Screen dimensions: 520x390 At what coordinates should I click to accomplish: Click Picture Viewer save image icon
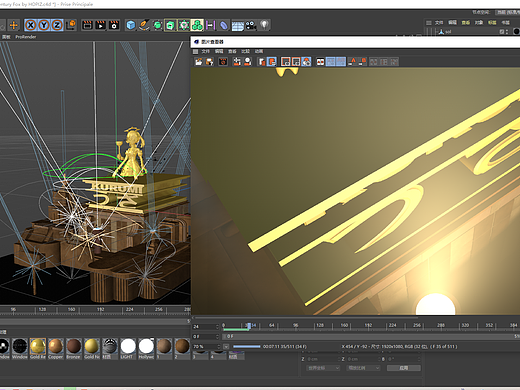click(x=210, y=62)
